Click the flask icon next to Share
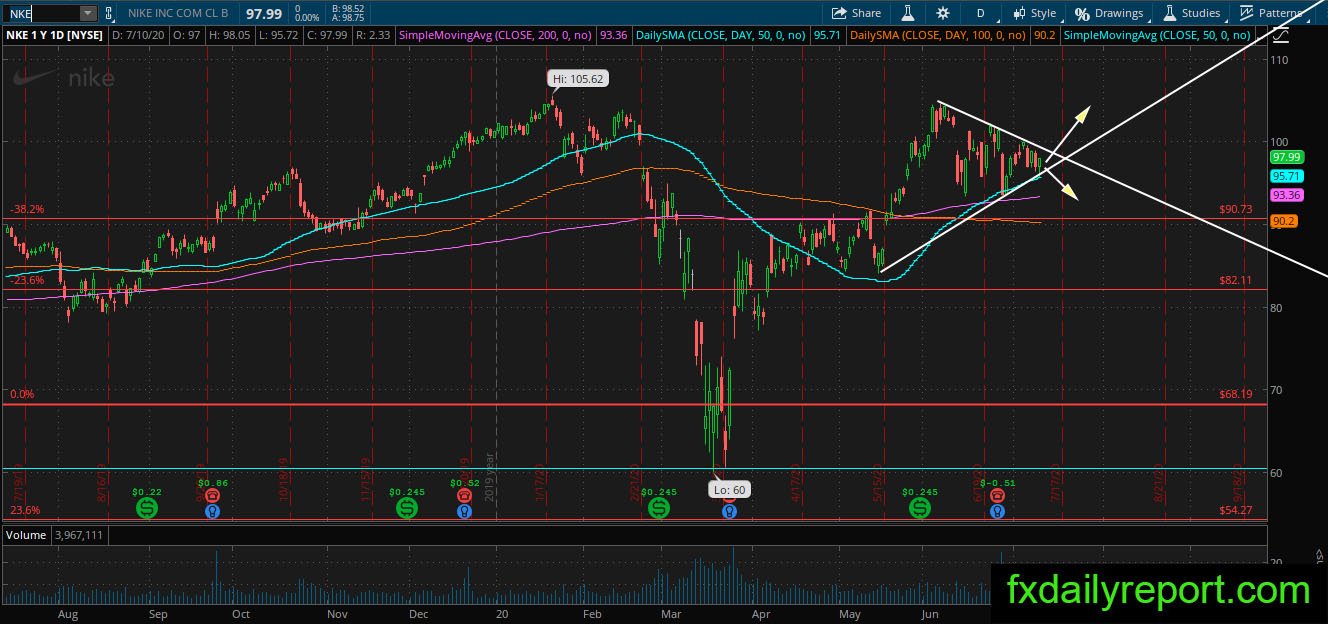Image resolution: width=1328 pixels, height=624 pixels. pyautogui.click(x=908, y=13)
